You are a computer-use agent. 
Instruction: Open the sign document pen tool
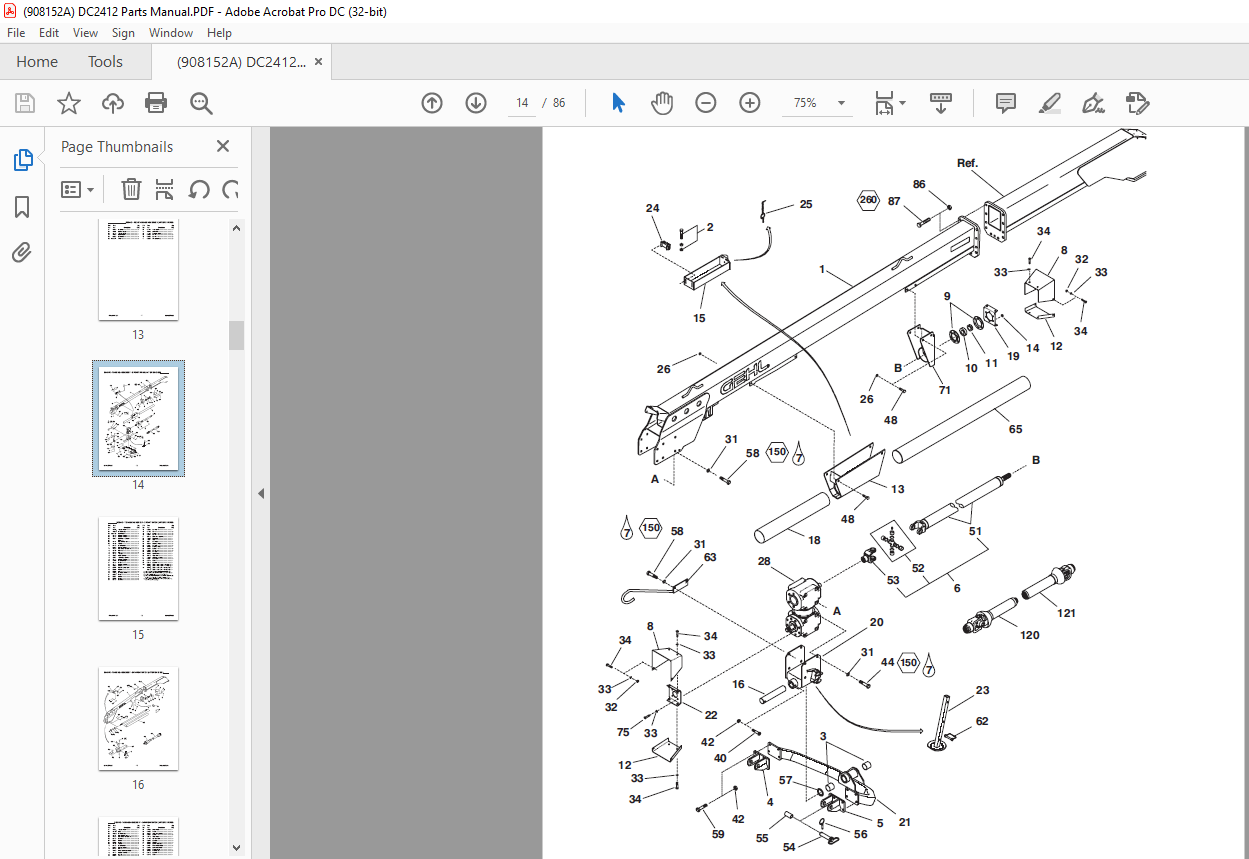(1093, 103)
